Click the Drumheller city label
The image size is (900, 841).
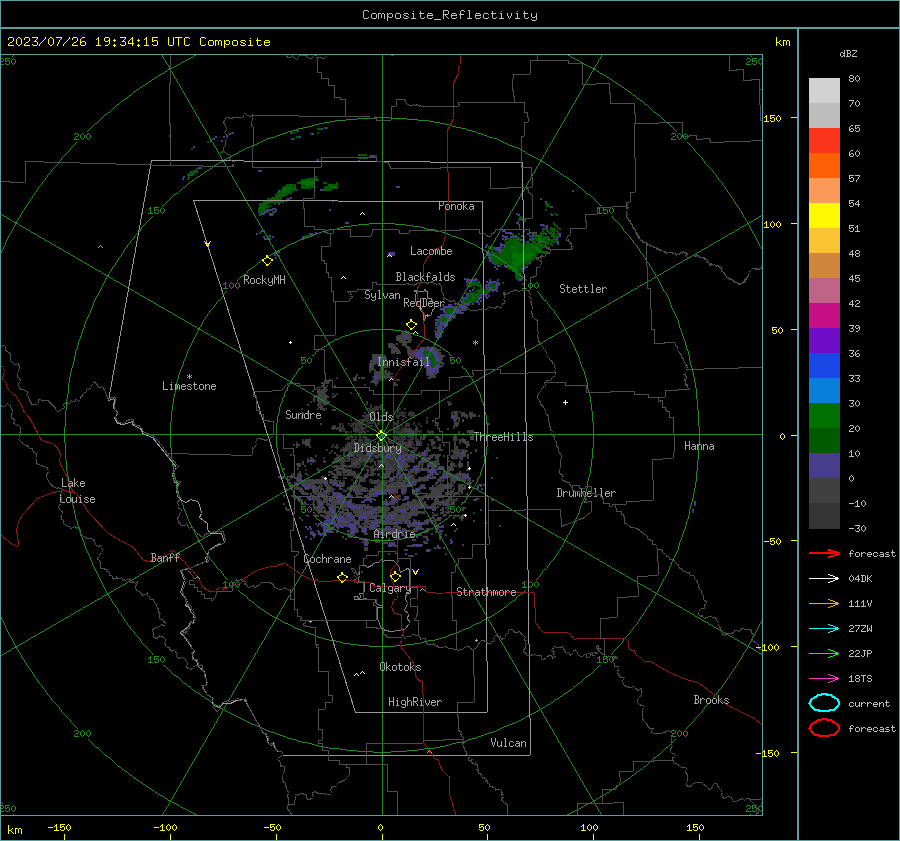[x=586, y=493]
